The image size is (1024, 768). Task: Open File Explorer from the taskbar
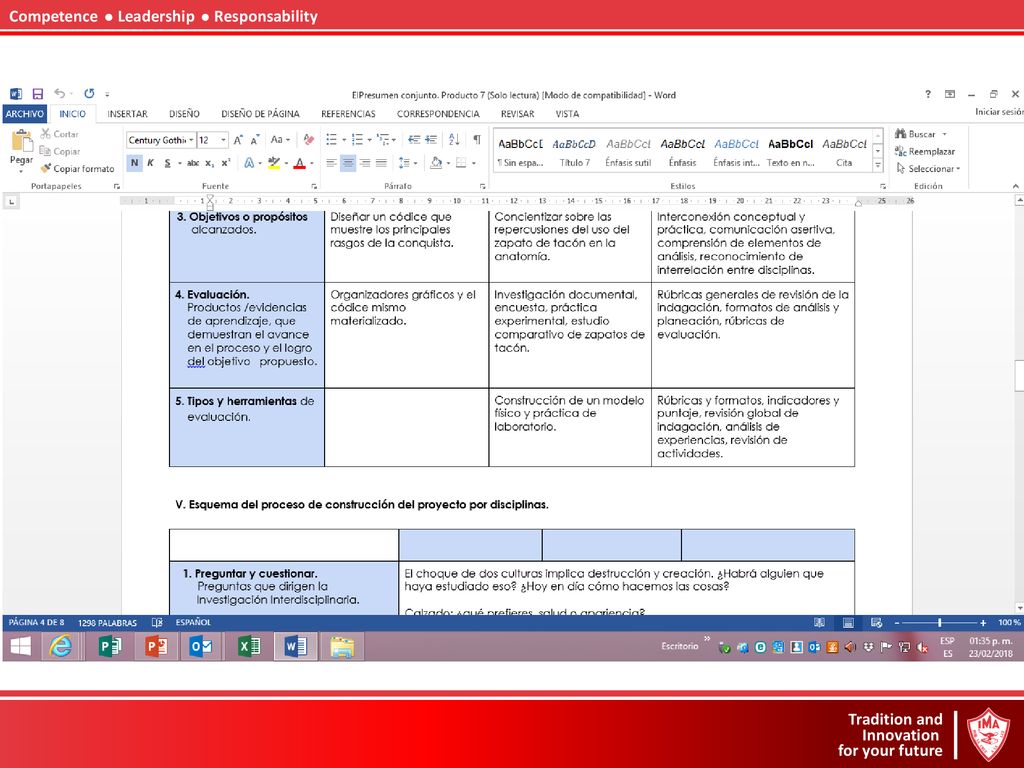click(x=342, y=647)
